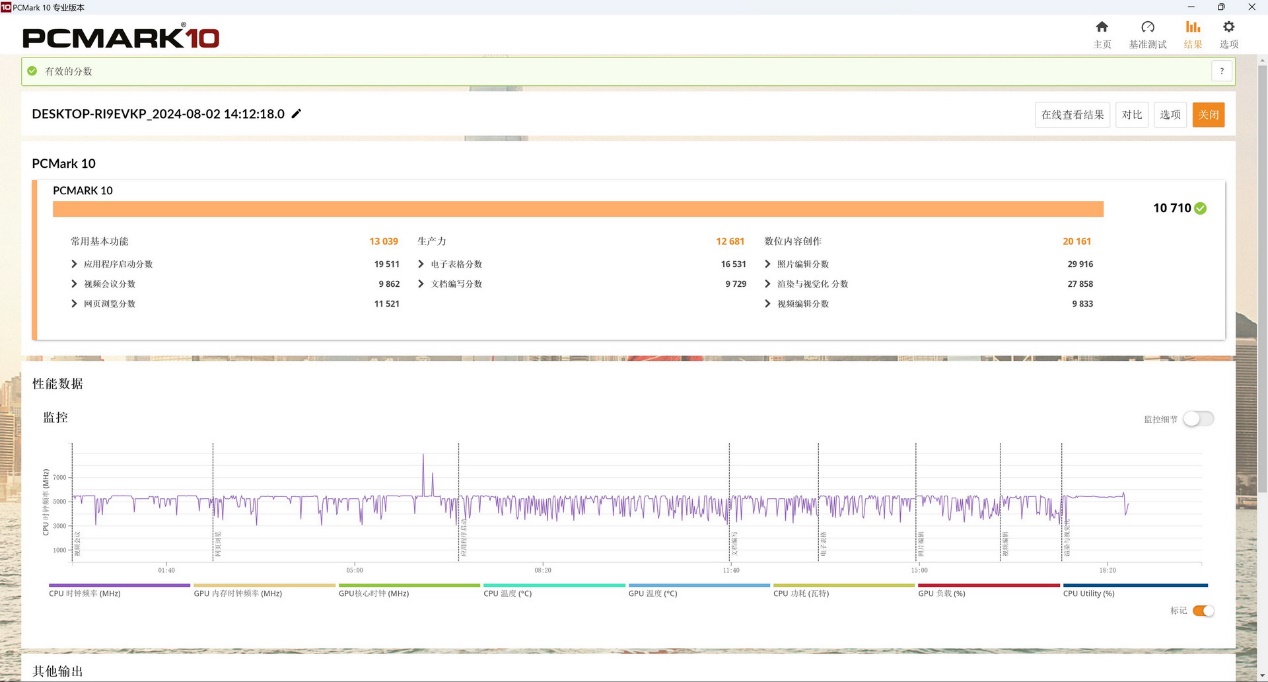Viewport: 1268px width, 682px height.
Task: Expand the app startup score (应用程序启动分数) row
Action: [75, 264]
